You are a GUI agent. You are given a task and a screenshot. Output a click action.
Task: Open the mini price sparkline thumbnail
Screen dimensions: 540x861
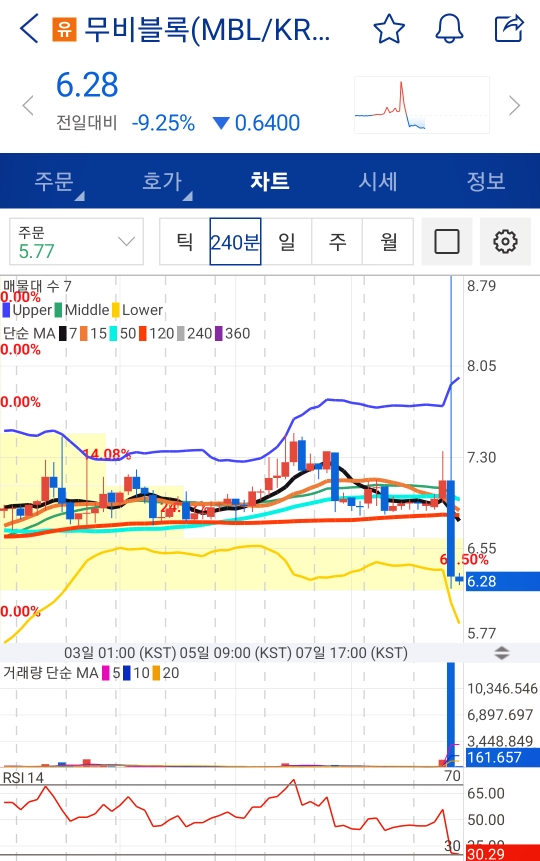point(422,105)
